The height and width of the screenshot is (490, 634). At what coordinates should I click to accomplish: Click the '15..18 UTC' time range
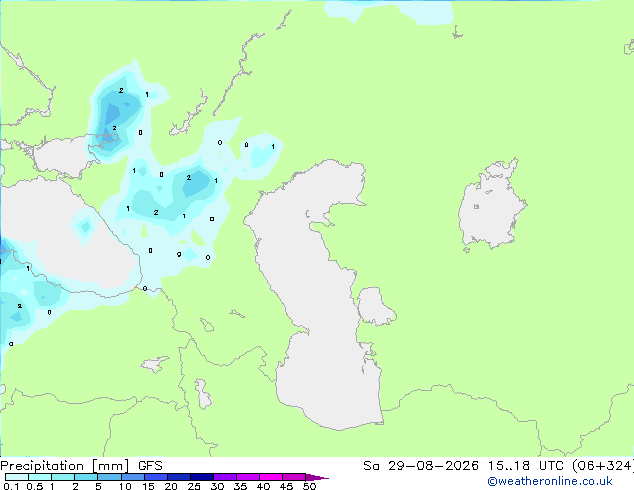[x=525, y=466]
